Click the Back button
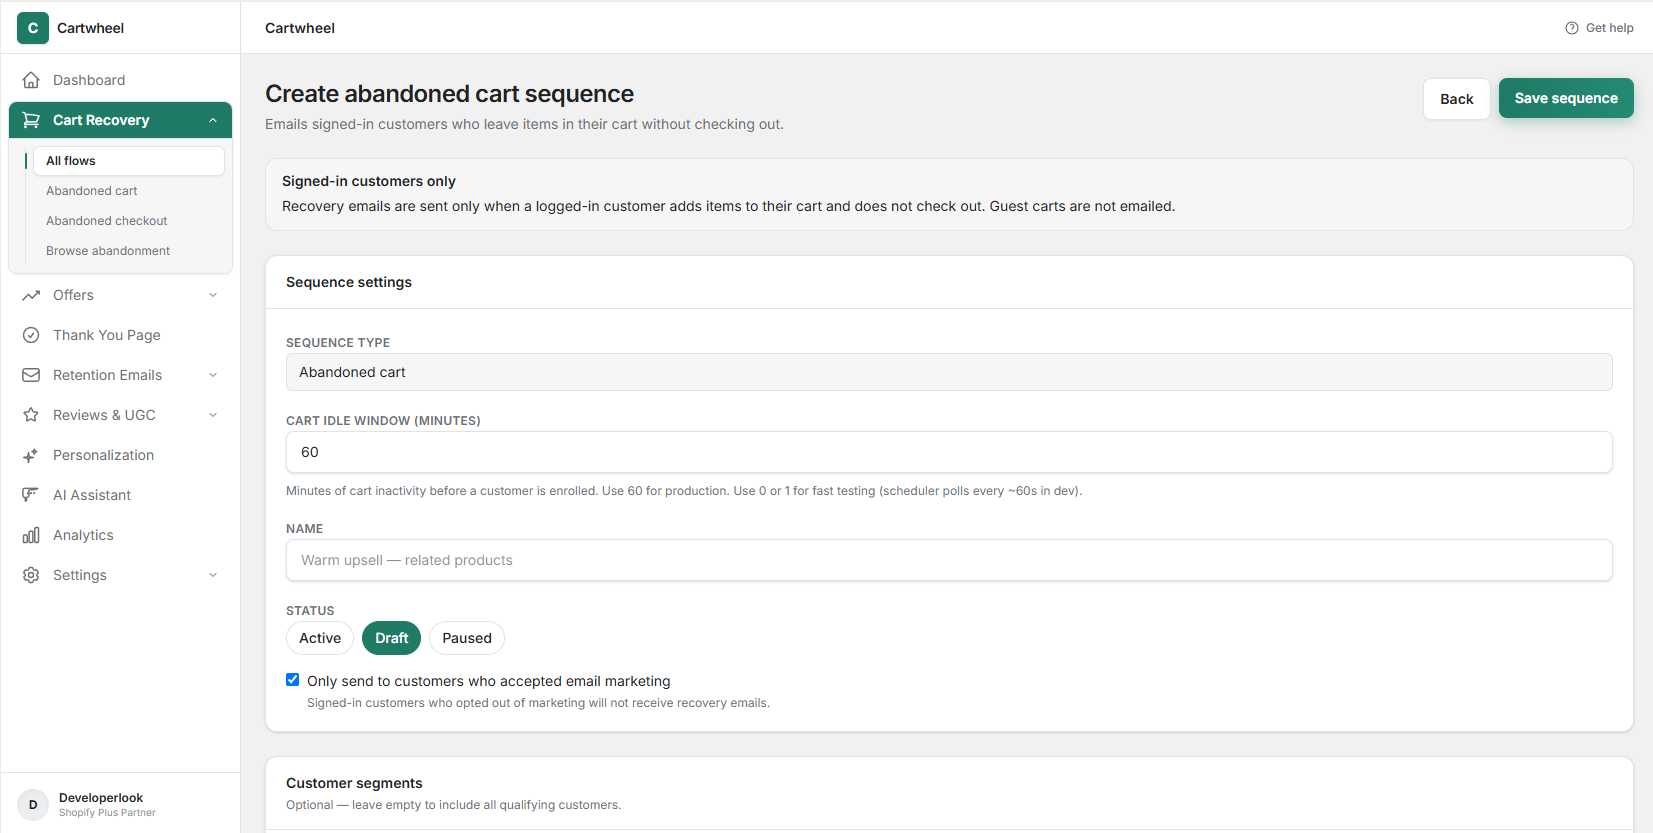 point(1457,99)
